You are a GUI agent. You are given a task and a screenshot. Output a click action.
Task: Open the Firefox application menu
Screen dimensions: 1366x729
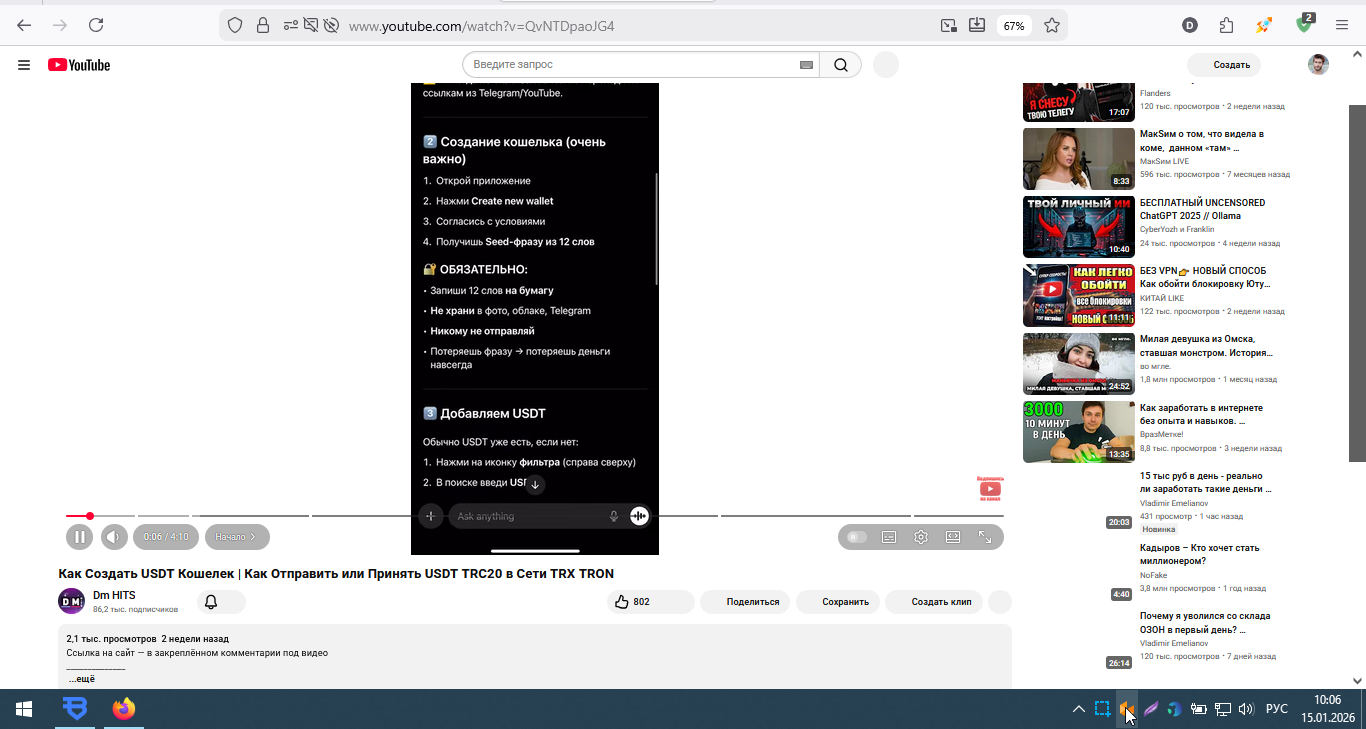(x=1342, y=25)
